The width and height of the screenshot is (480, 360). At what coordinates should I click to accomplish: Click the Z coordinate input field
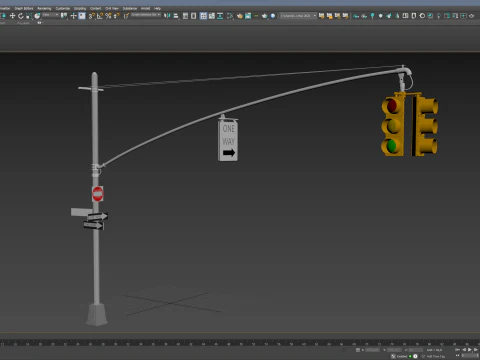point(416,350)
